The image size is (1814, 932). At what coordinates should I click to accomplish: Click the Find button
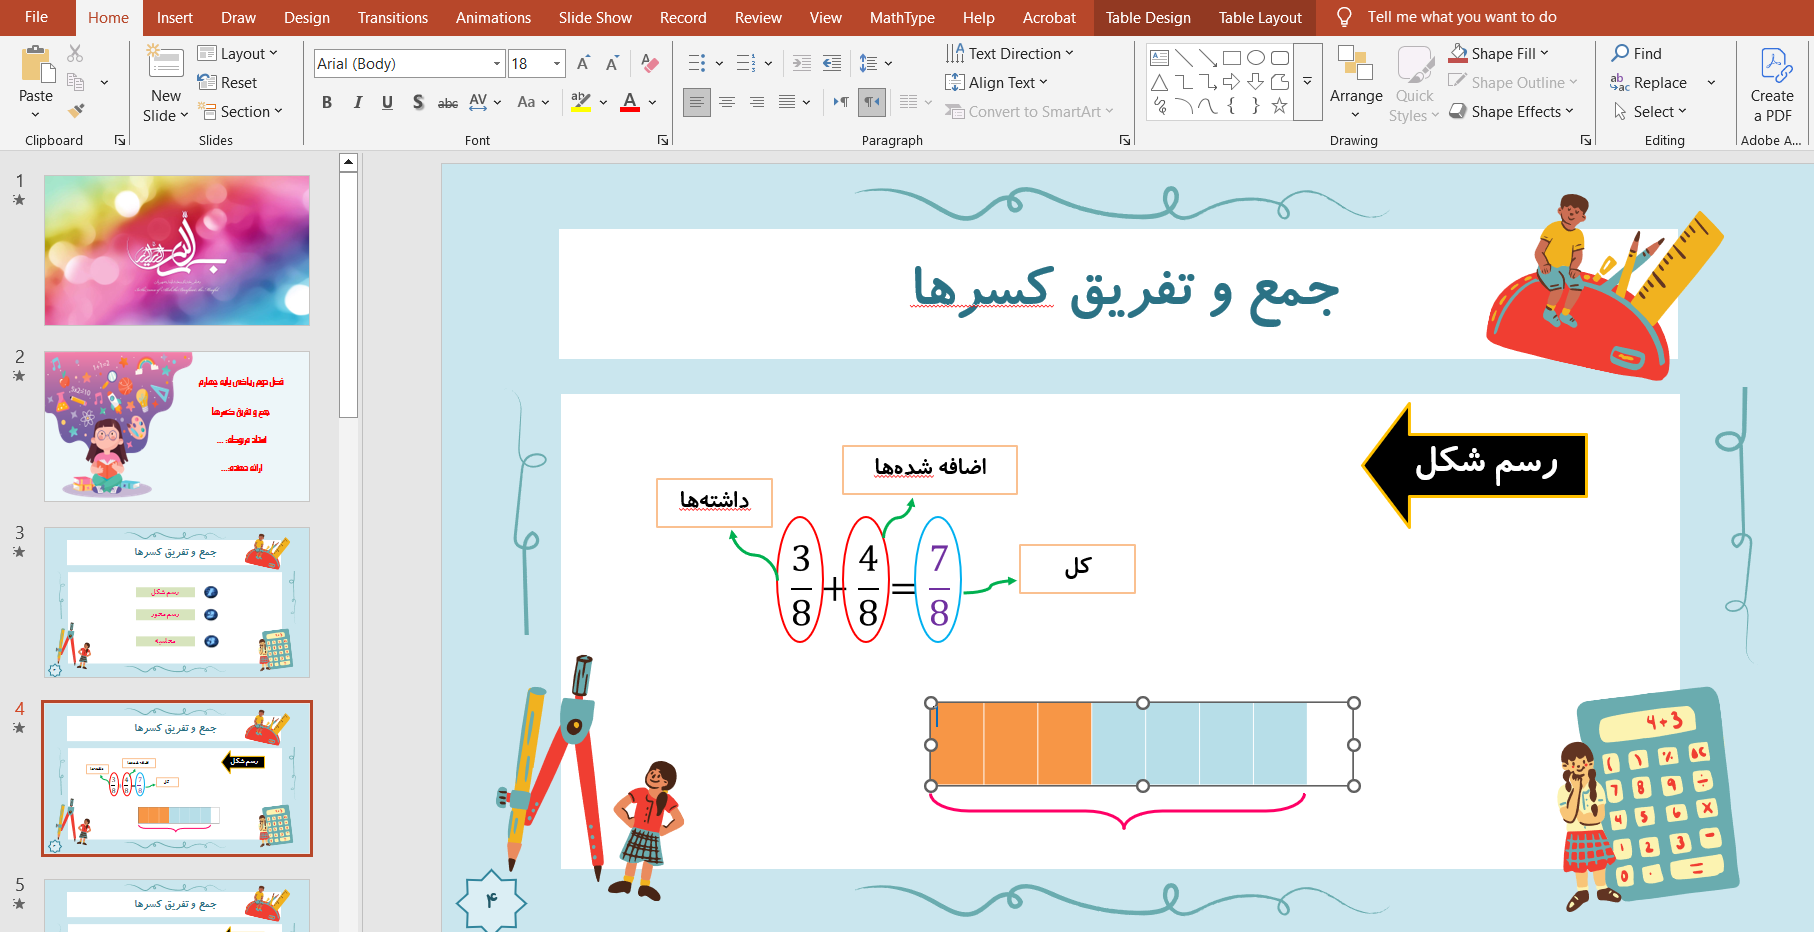1636,54
